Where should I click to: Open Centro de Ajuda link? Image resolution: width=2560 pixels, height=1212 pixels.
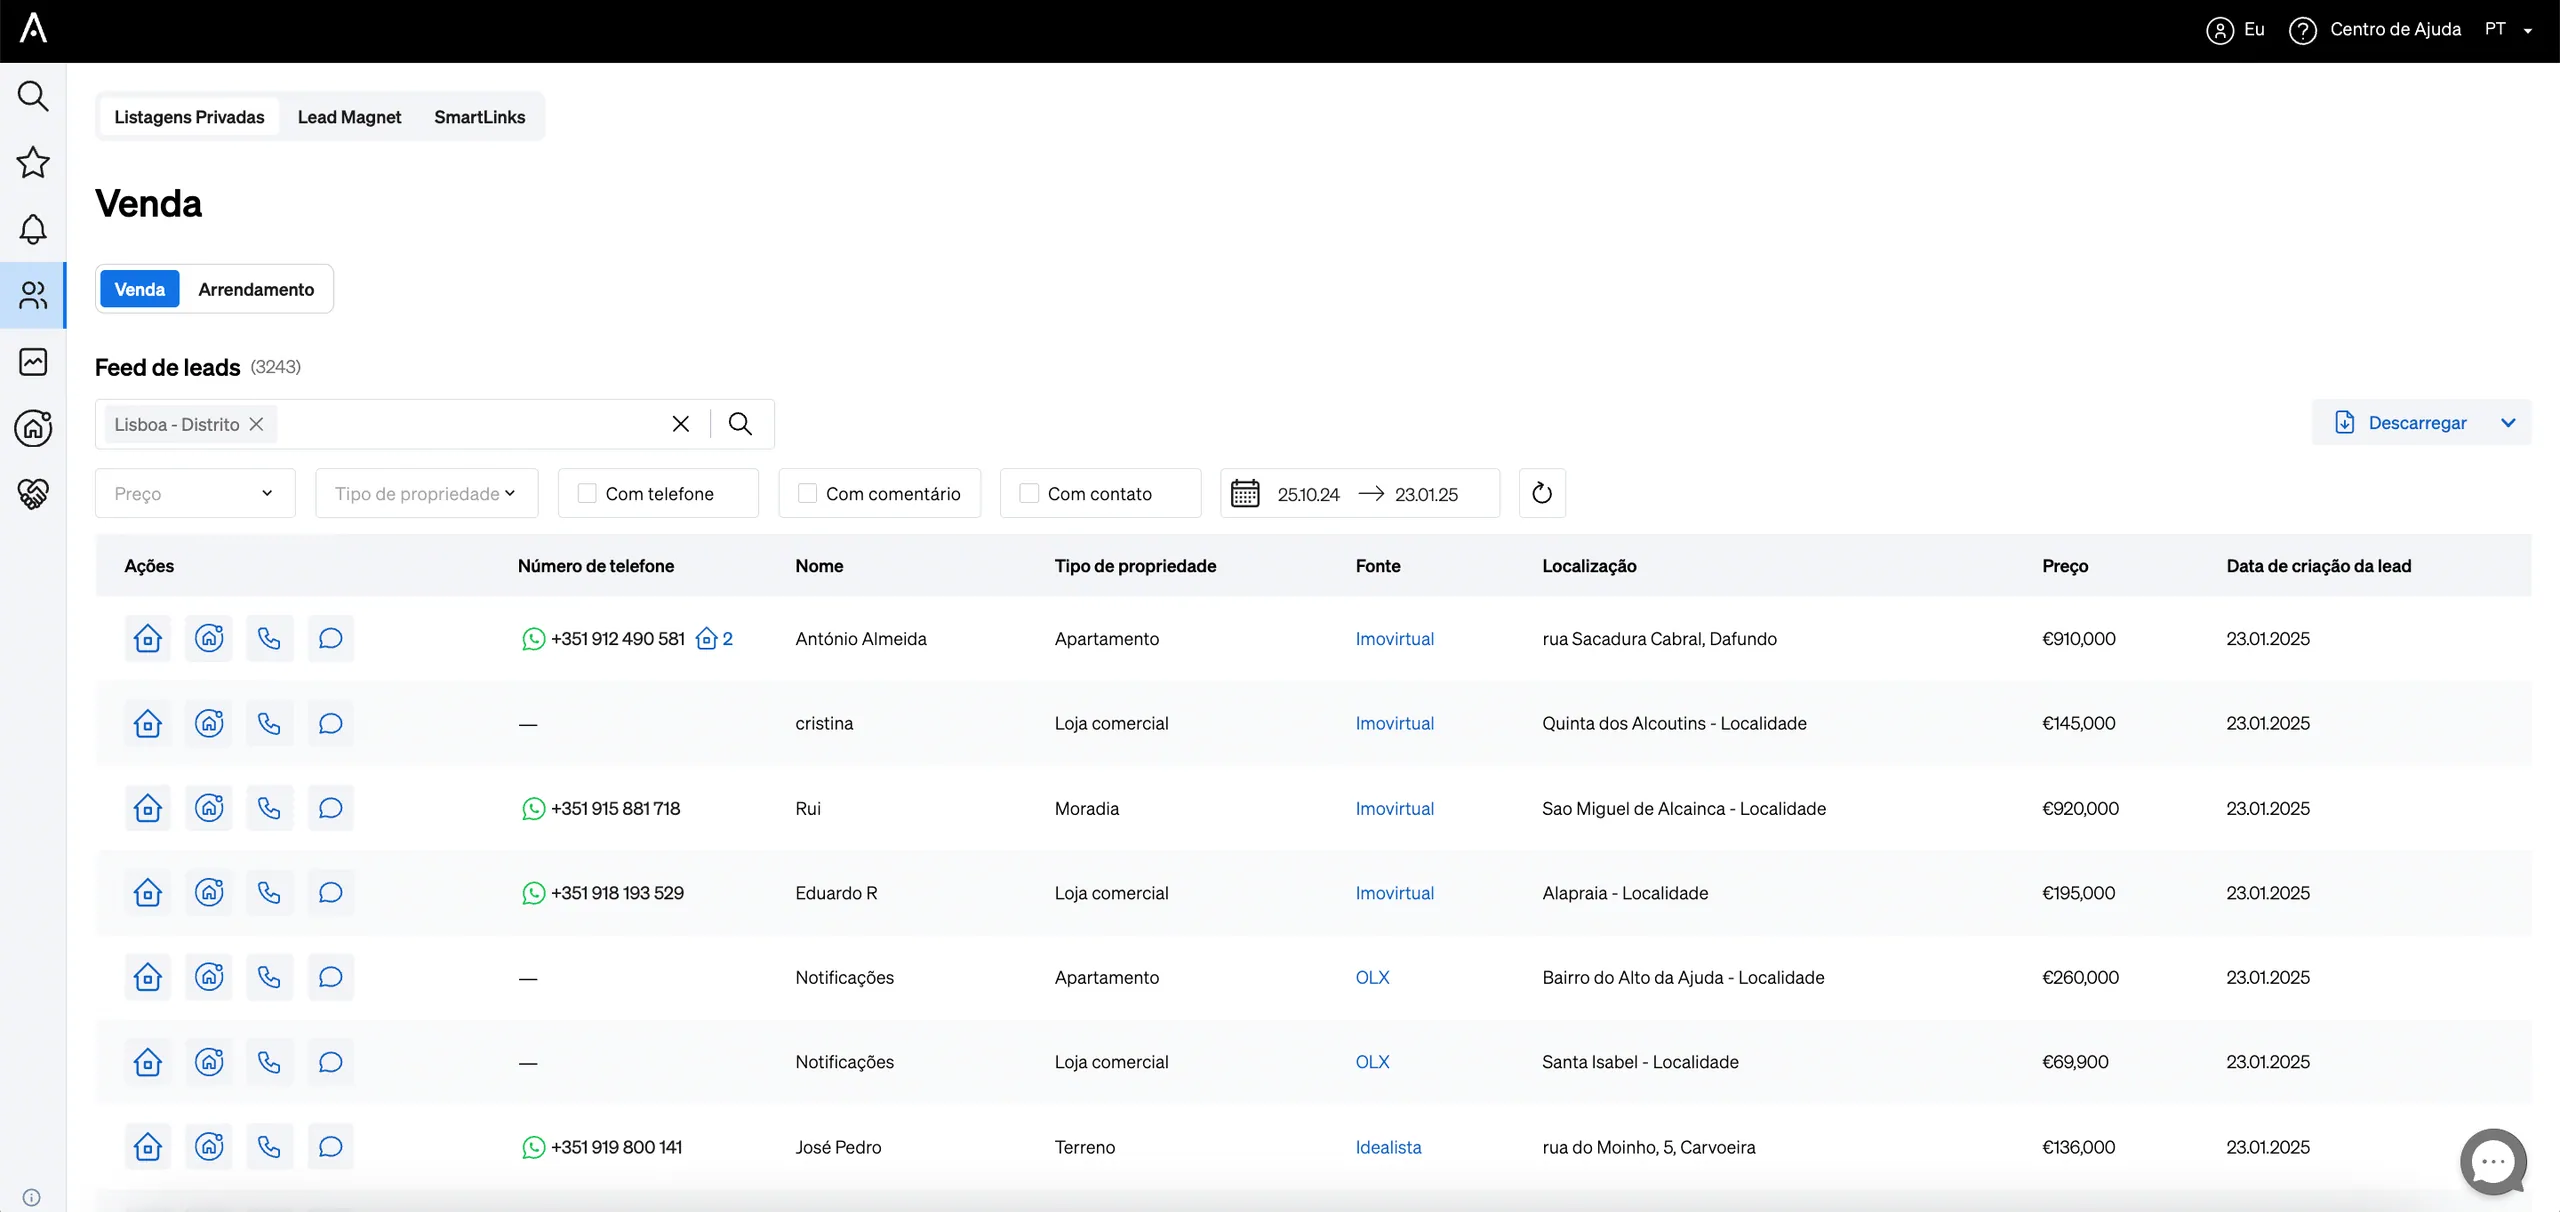(x=2375, y=29)
